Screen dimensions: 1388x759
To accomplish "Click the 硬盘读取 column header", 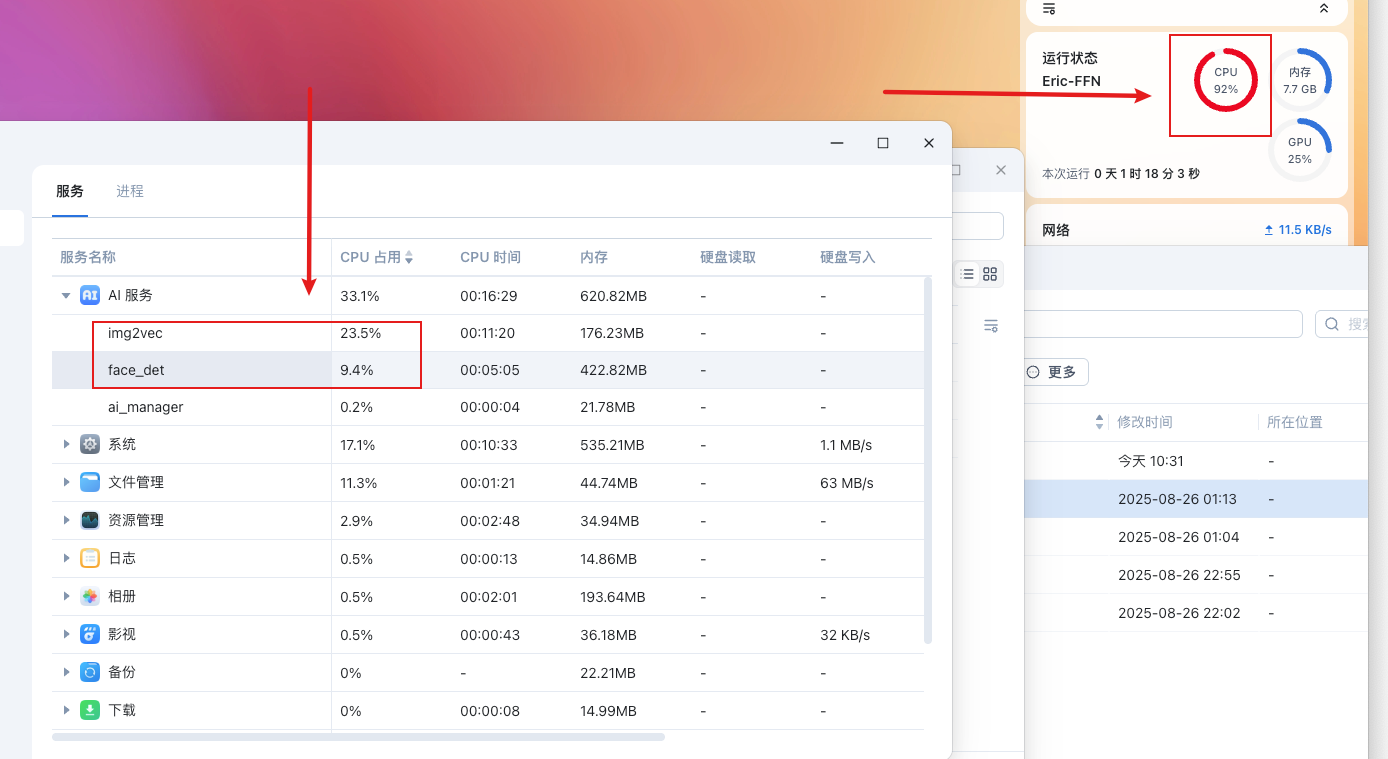I will click(728, 257).
